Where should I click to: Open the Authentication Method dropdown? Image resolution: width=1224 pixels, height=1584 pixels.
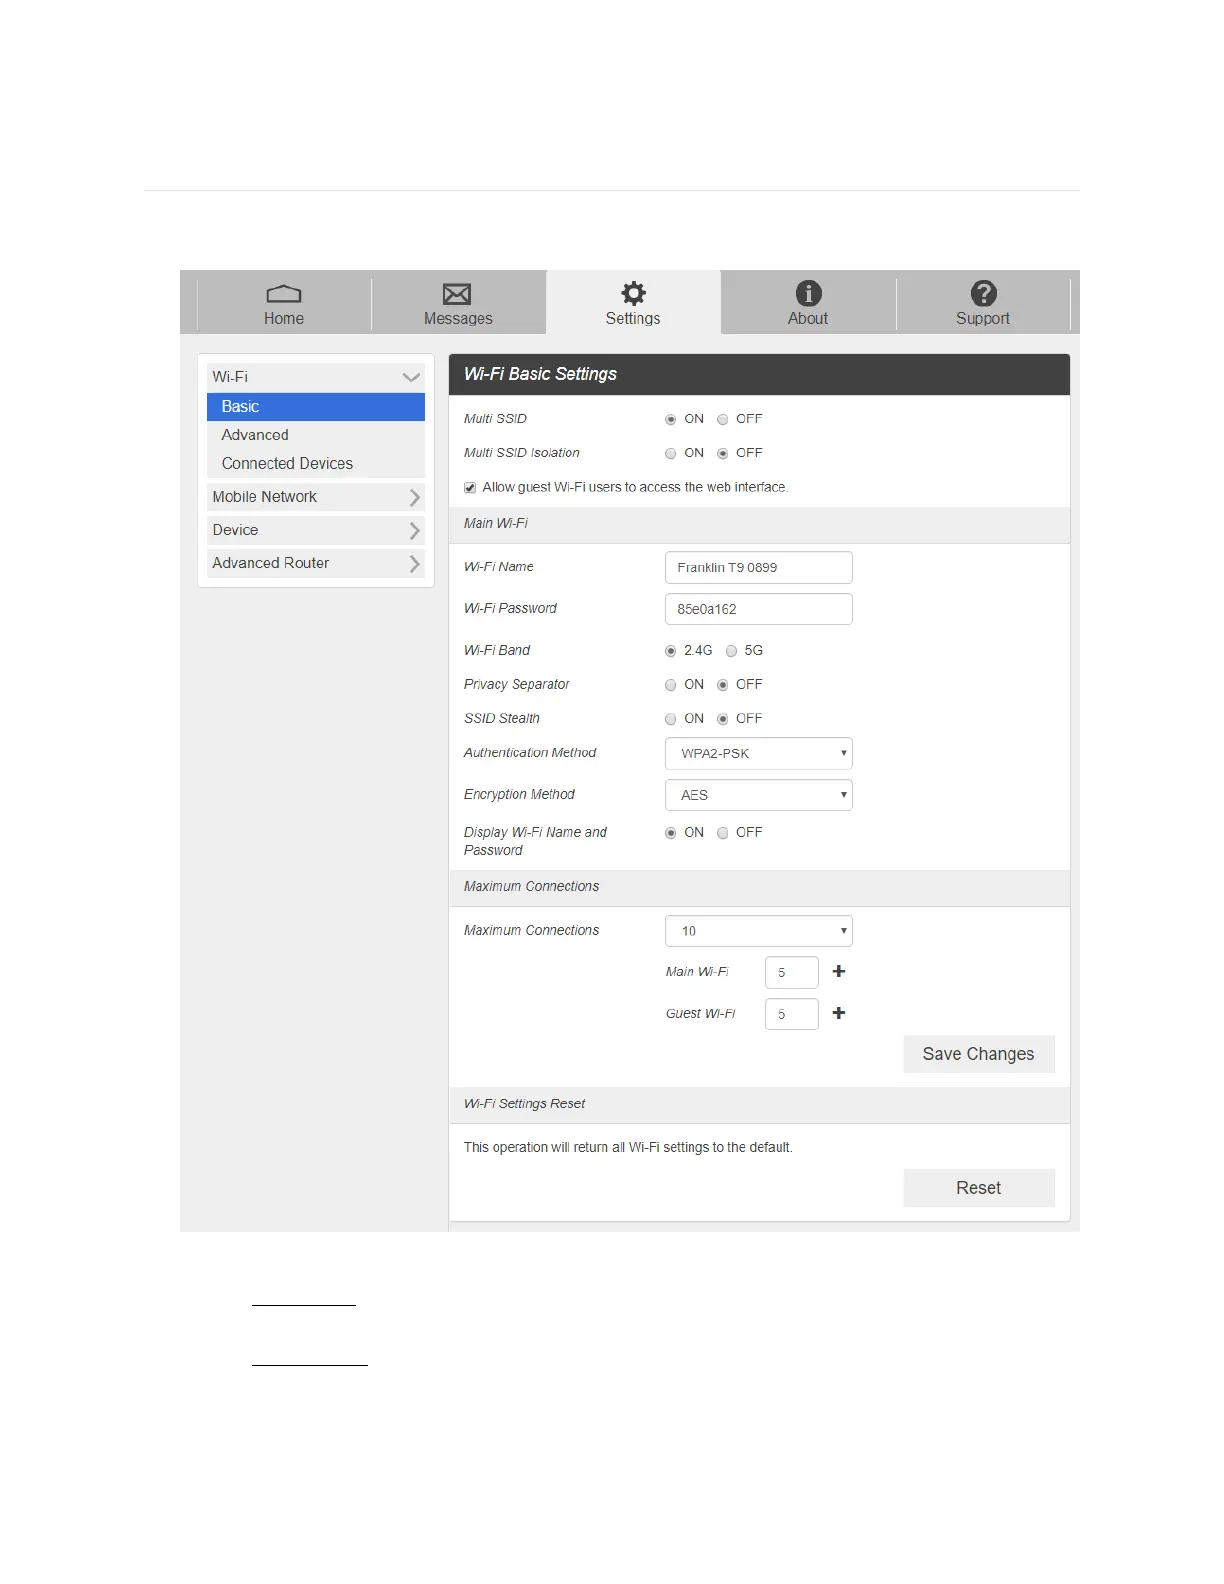tap(759, 753)
